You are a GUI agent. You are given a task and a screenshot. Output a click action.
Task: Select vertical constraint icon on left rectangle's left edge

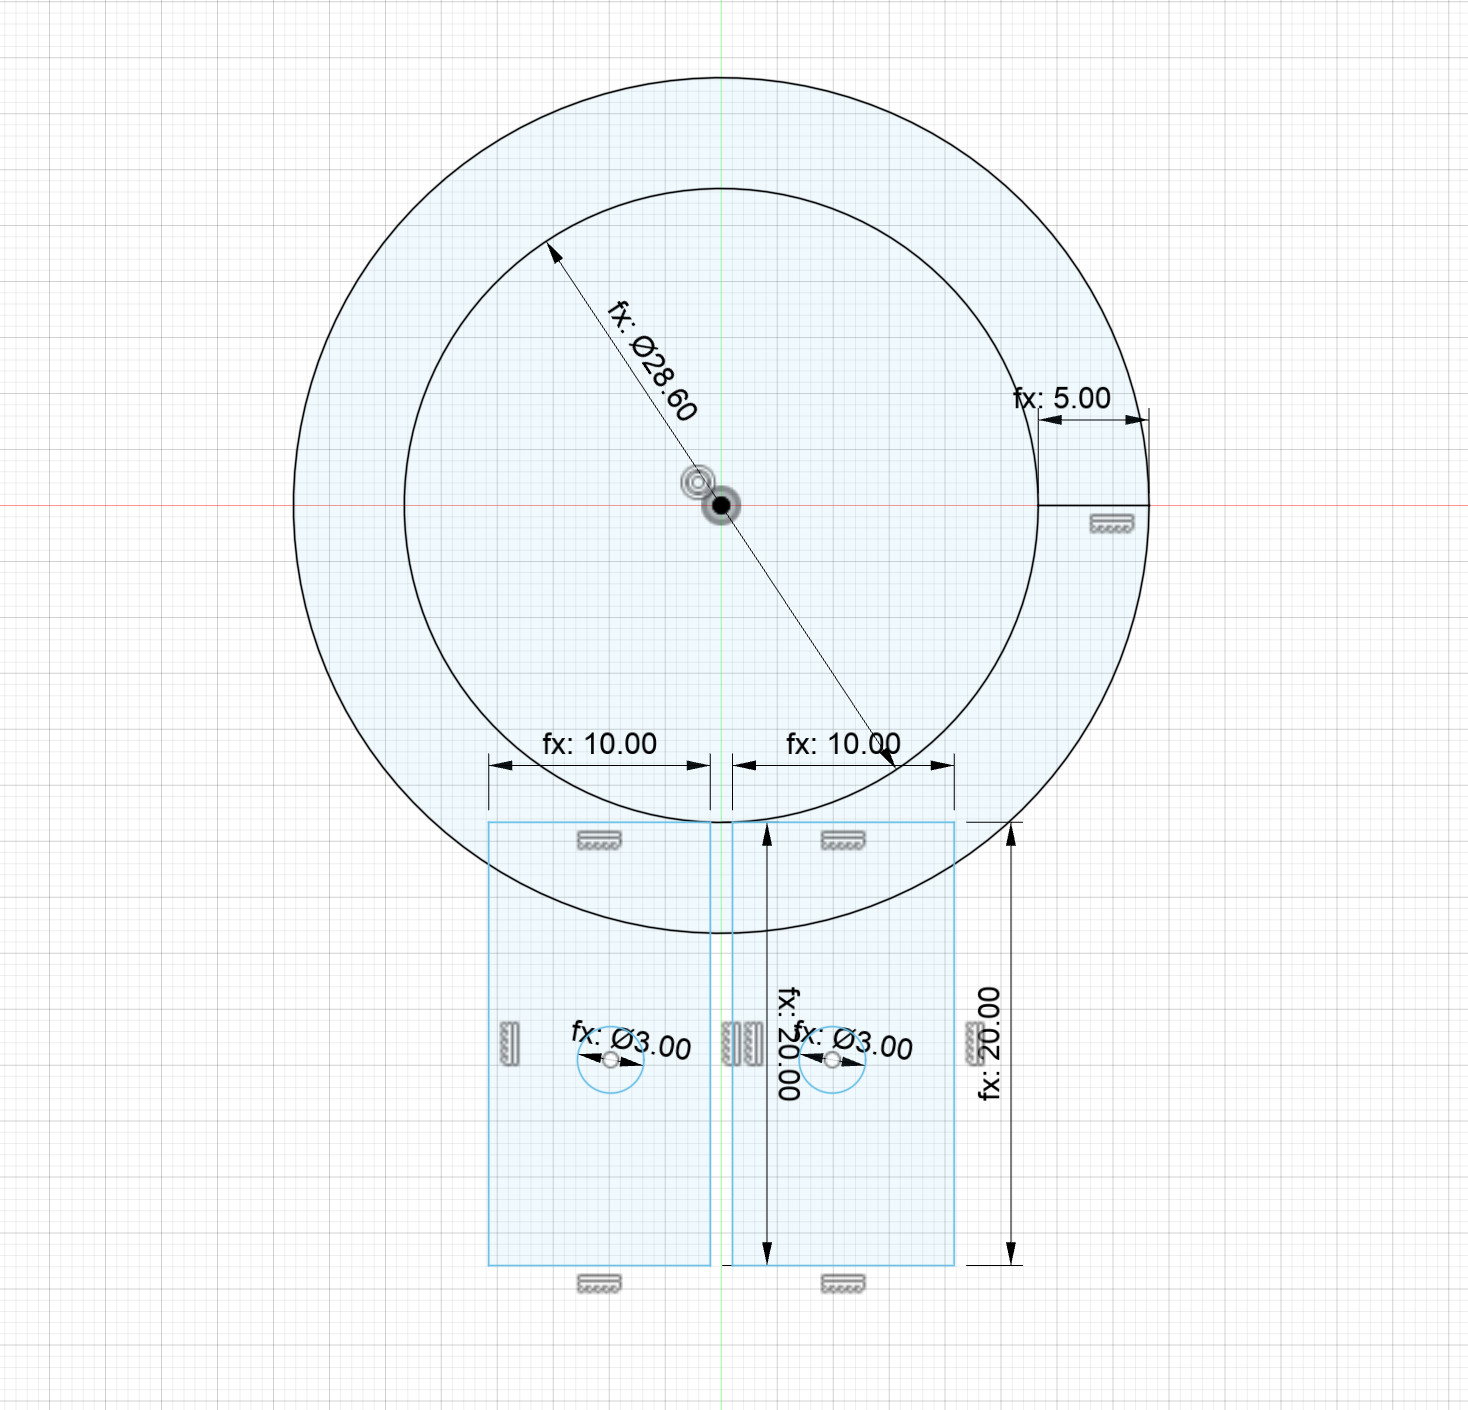point(510,1043)
